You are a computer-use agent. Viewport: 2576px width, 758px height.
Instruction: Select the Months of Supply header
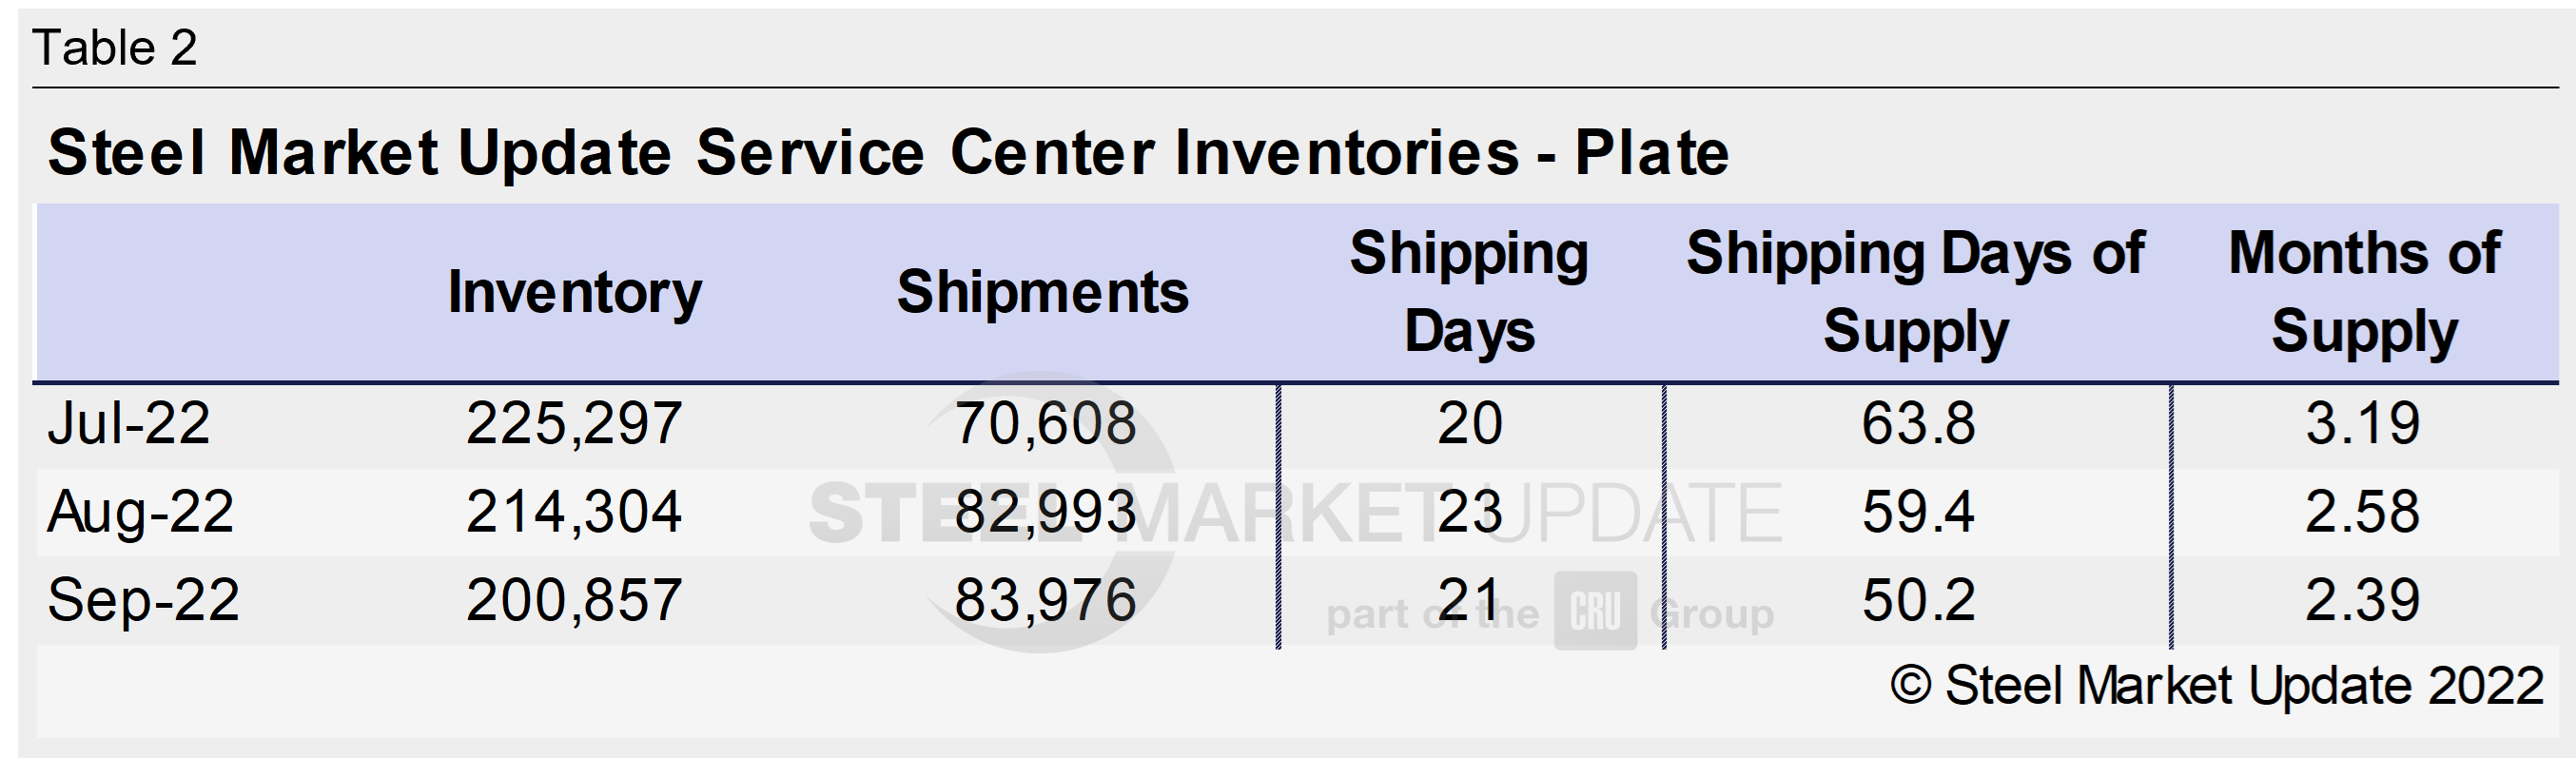(x=2364, y=292)
